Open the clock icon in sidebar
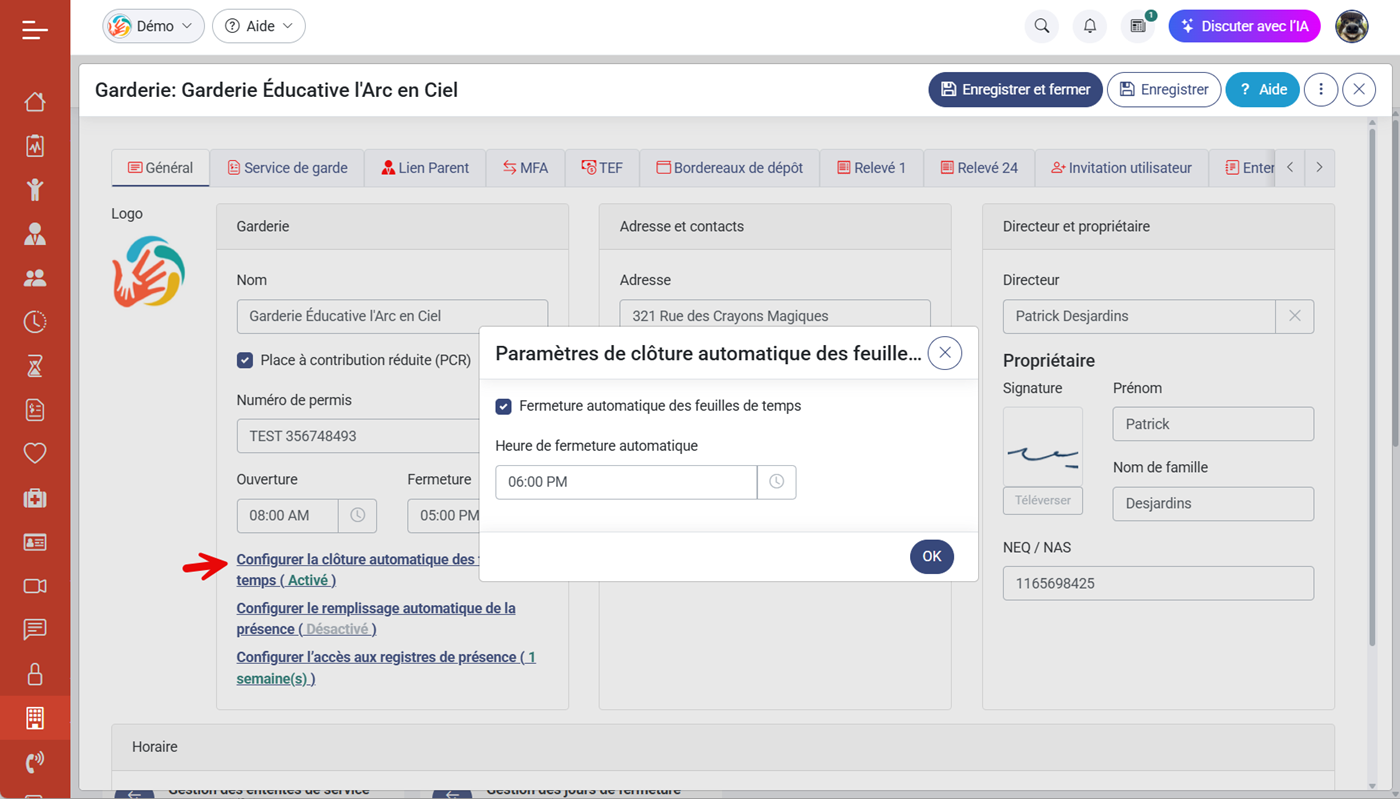This screenshot has width=1400, height=799. point(35,322)
